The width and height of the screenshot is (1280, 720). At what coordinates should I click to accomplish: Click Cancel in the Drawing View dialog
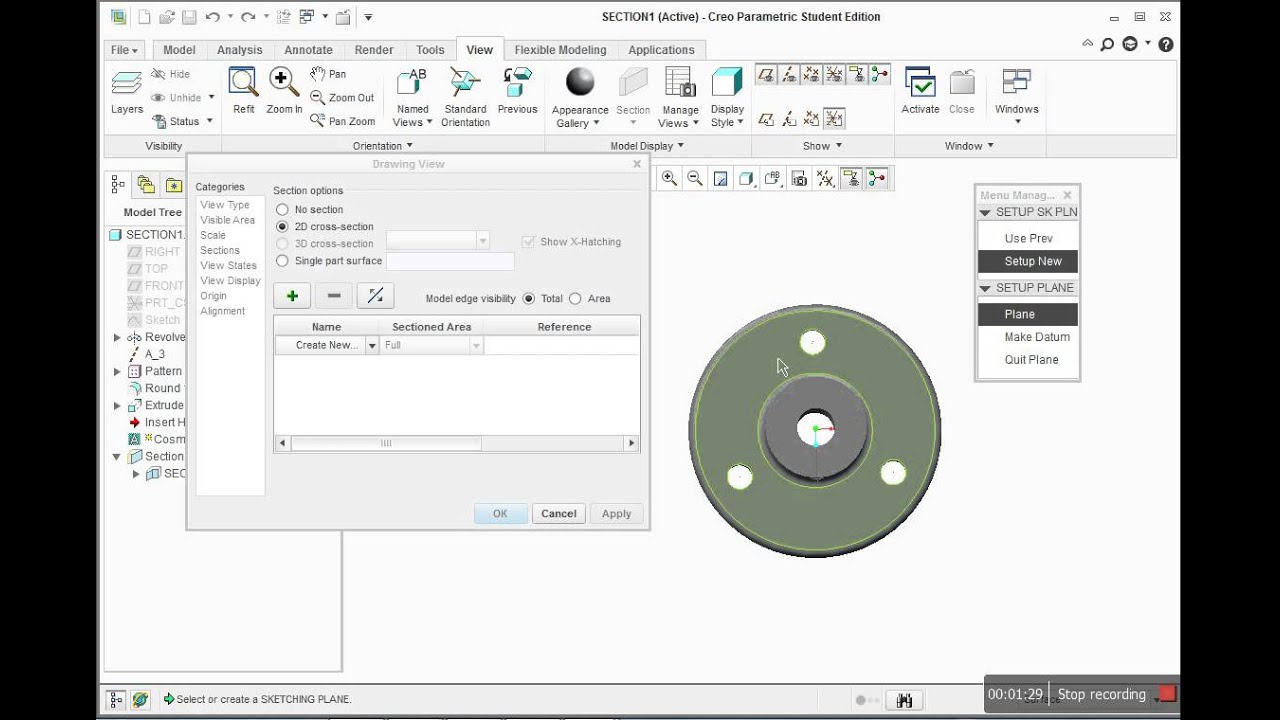[x=559, y=514]
